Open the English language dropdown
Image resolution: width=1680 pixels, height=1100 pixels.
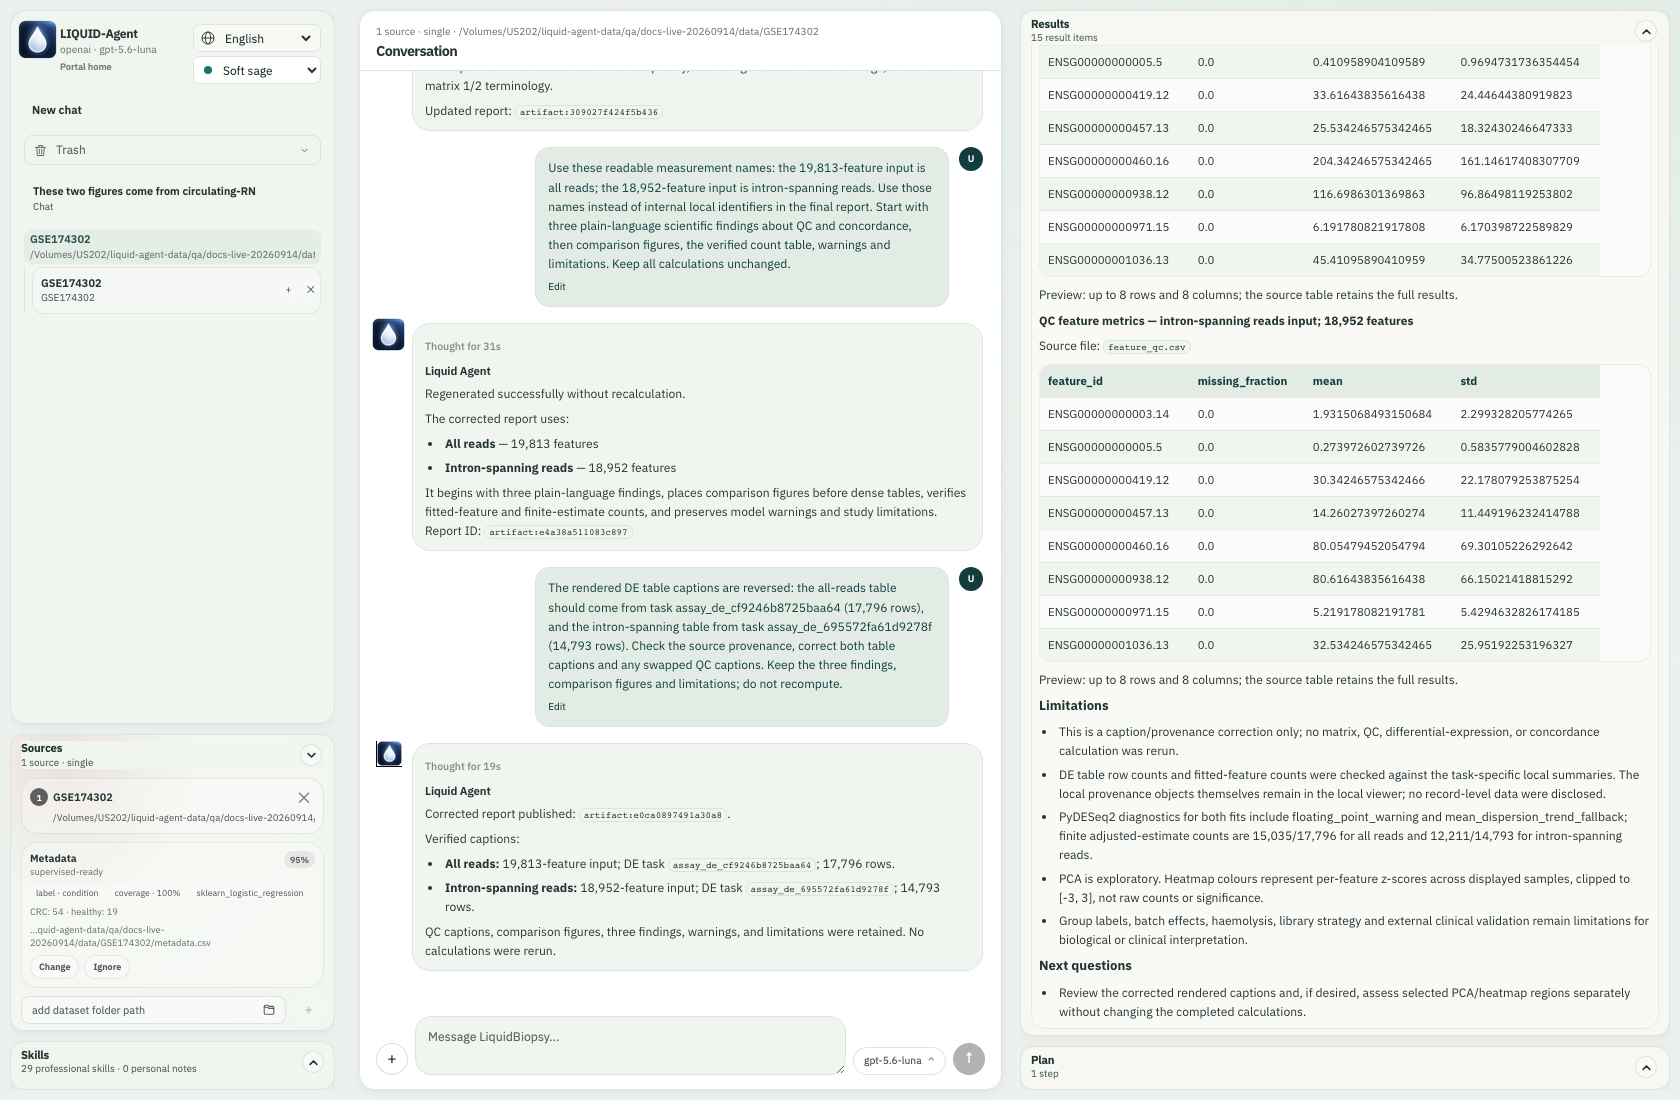(257, 38)
